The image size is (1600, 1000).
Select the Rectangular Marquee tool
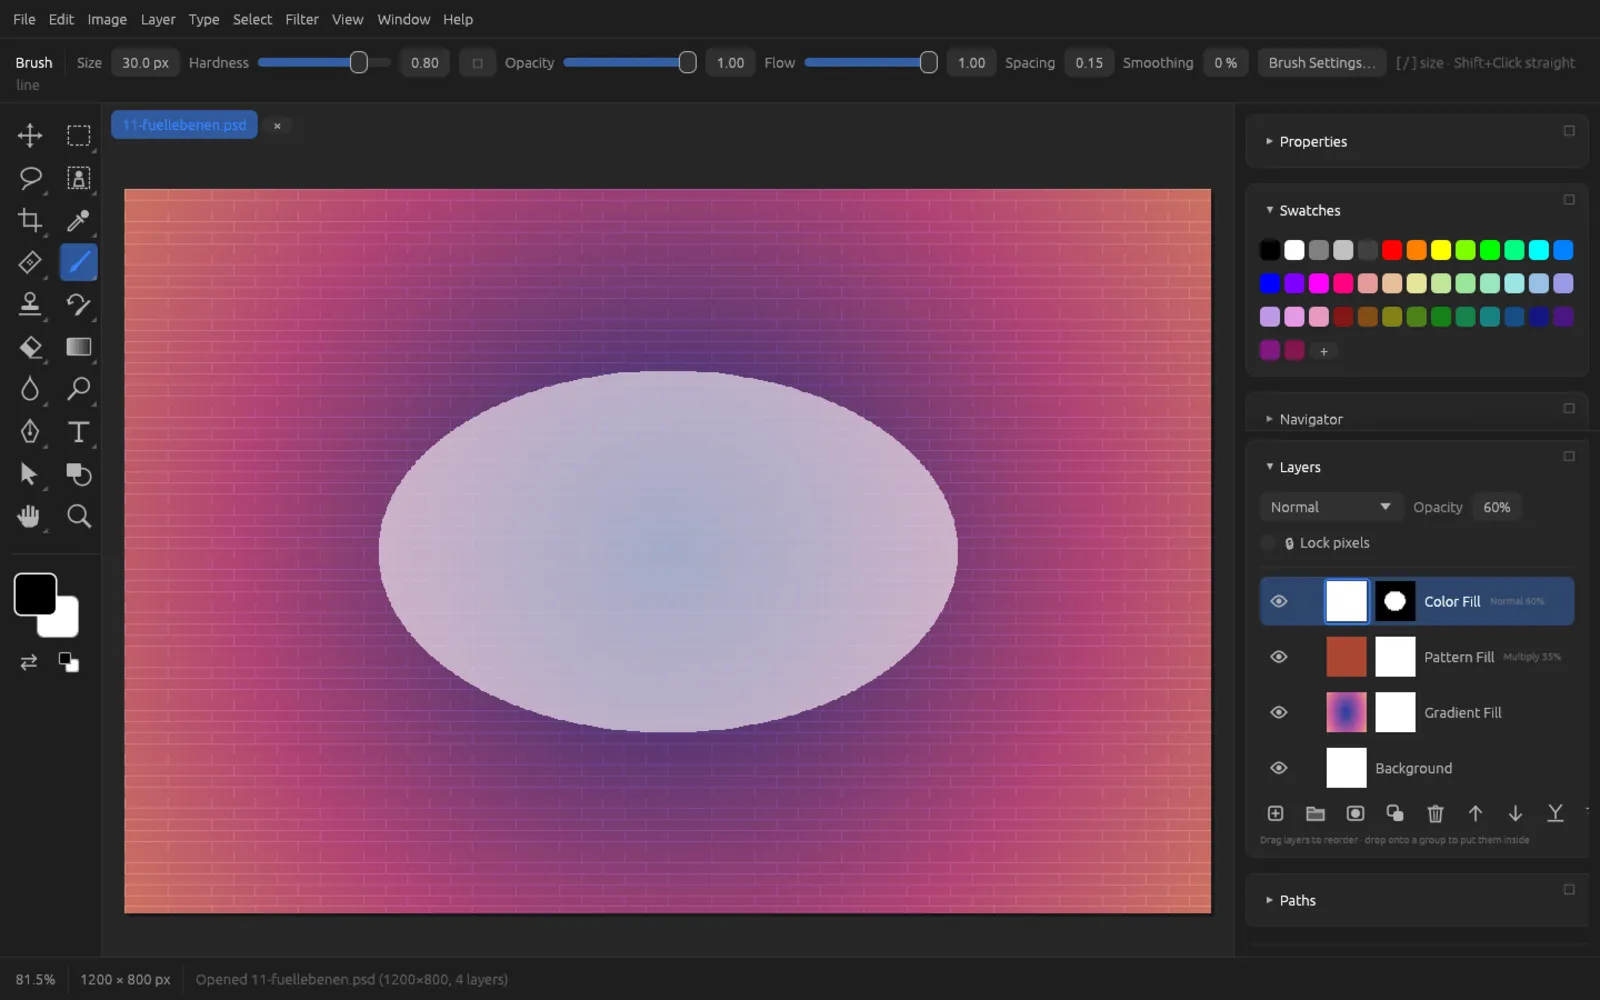[x=78, y=135]
